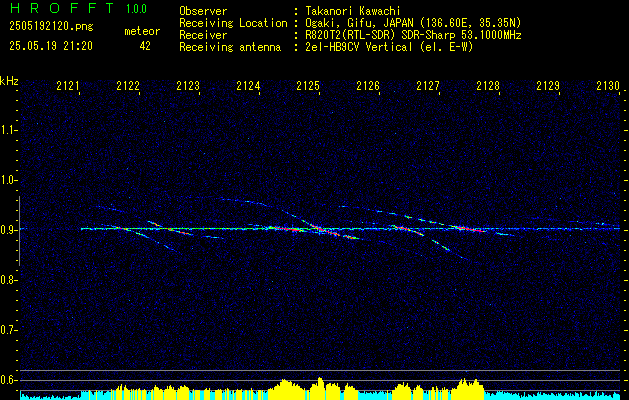Click the 2123 time marker
This screenshot has height=400, width=629.
click(x=188, y=86)
